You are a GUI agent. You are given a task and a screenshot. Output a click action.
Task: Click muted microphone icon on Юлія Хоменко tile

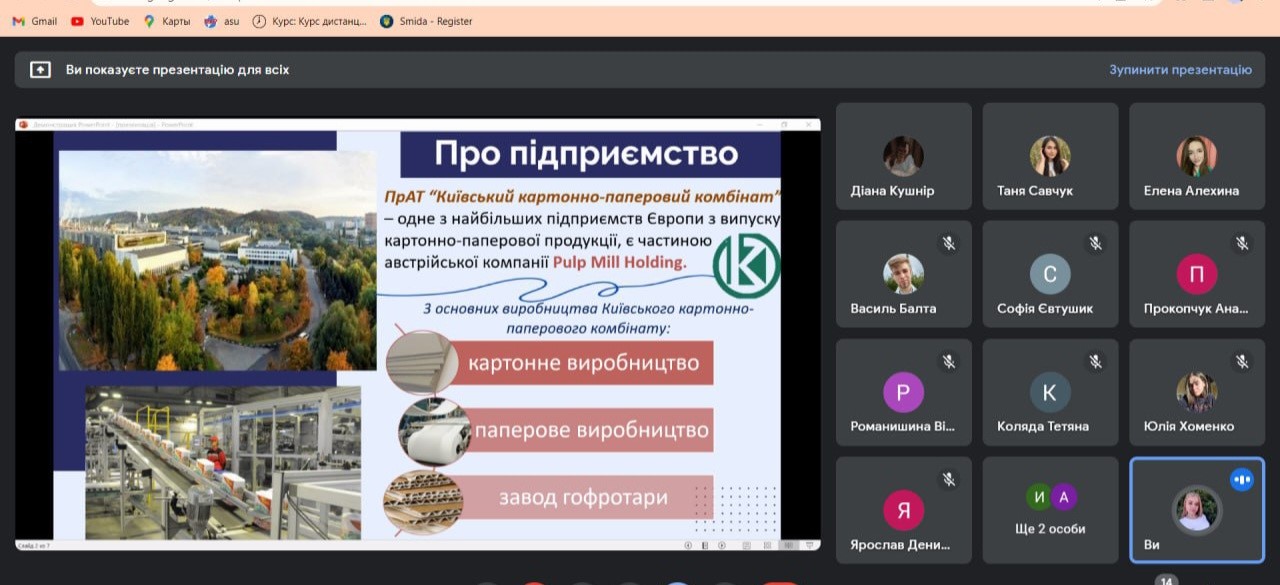pos(1241,361)
